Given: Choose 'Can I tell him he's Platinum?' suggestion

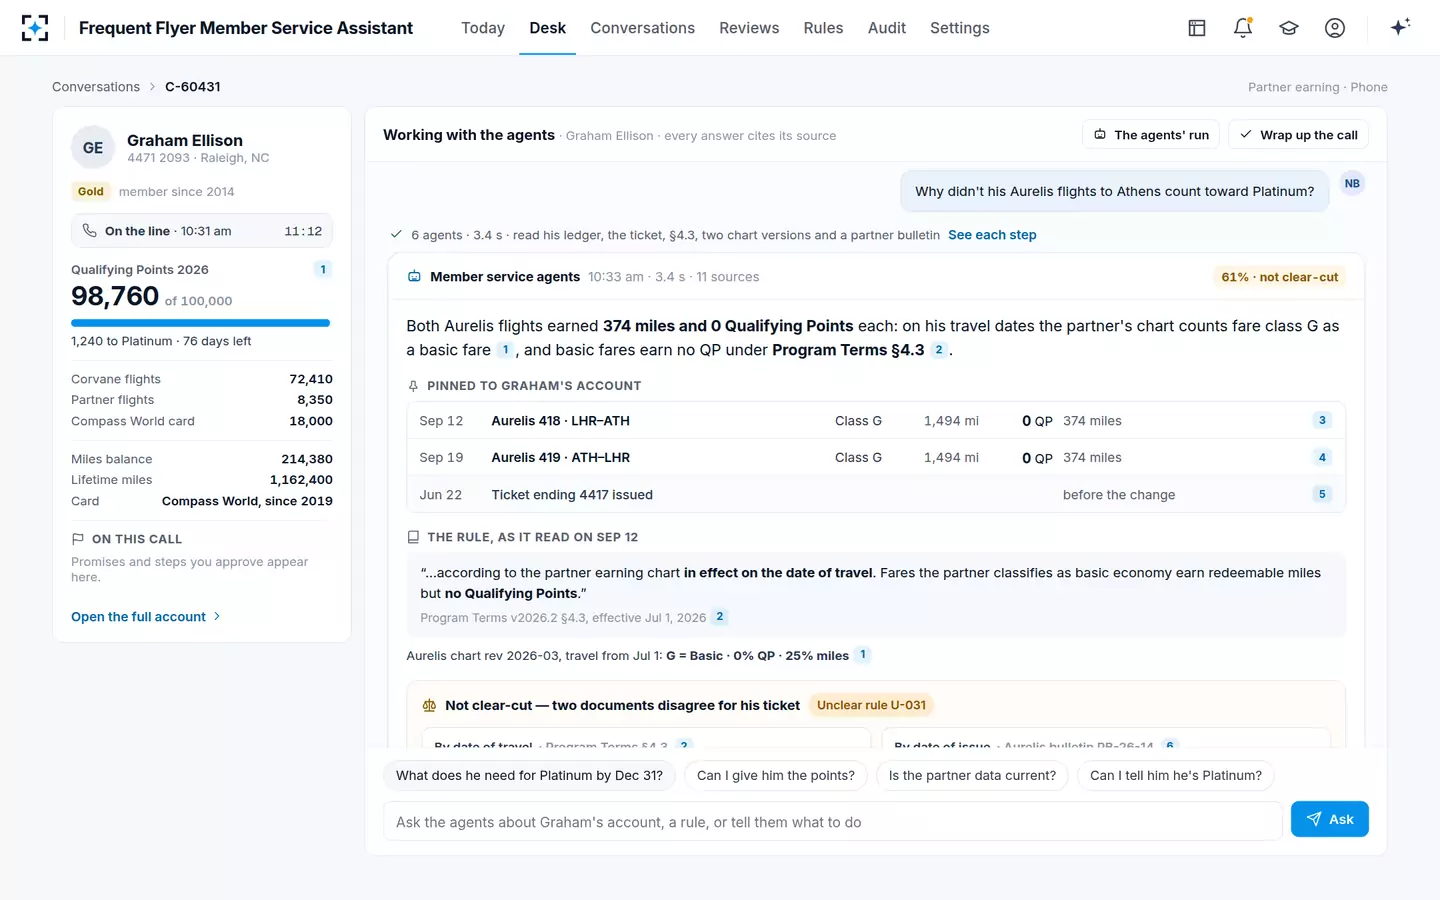Looking at the screenshot, I should click(1176, 776).
